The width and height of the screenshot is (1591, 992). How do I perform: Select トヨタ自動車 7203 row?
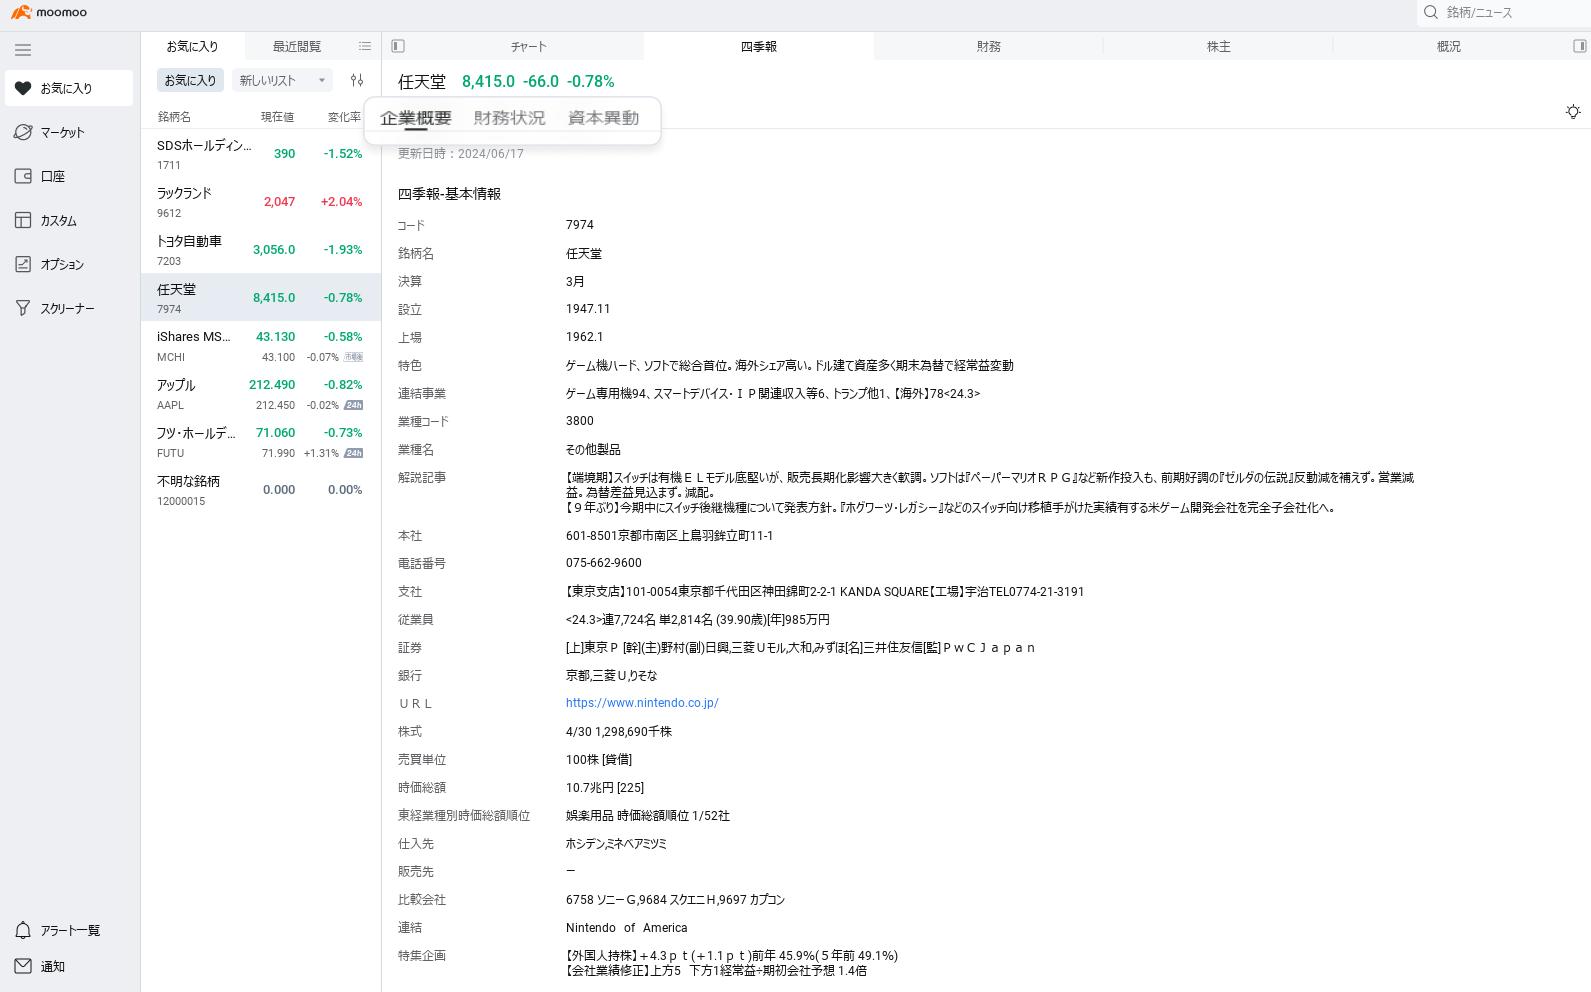point(261,249)
